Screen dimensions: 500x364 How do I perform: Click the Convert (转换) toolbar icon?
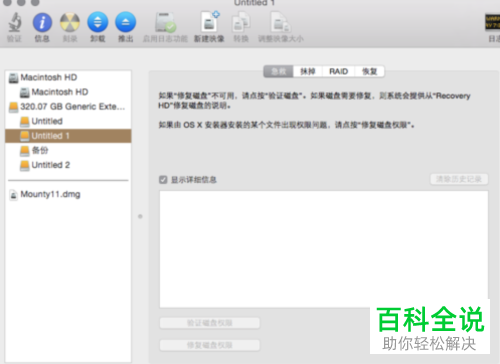[241, 22]
